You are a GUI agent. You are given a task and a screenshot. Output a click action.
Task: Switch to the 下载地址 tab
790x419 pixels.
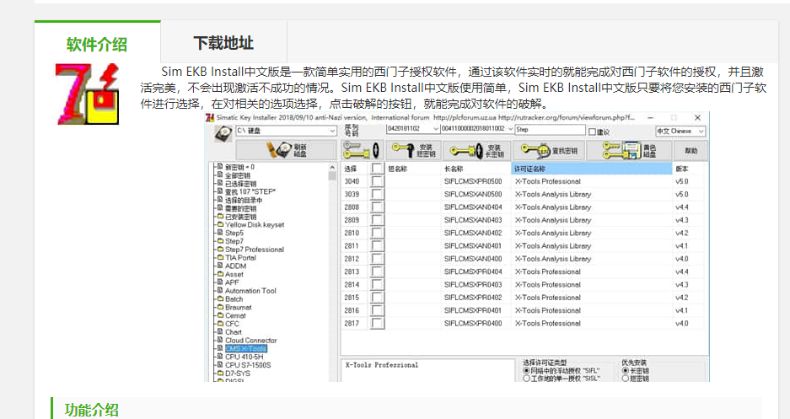pyautogui.click(x=224, y=43)
